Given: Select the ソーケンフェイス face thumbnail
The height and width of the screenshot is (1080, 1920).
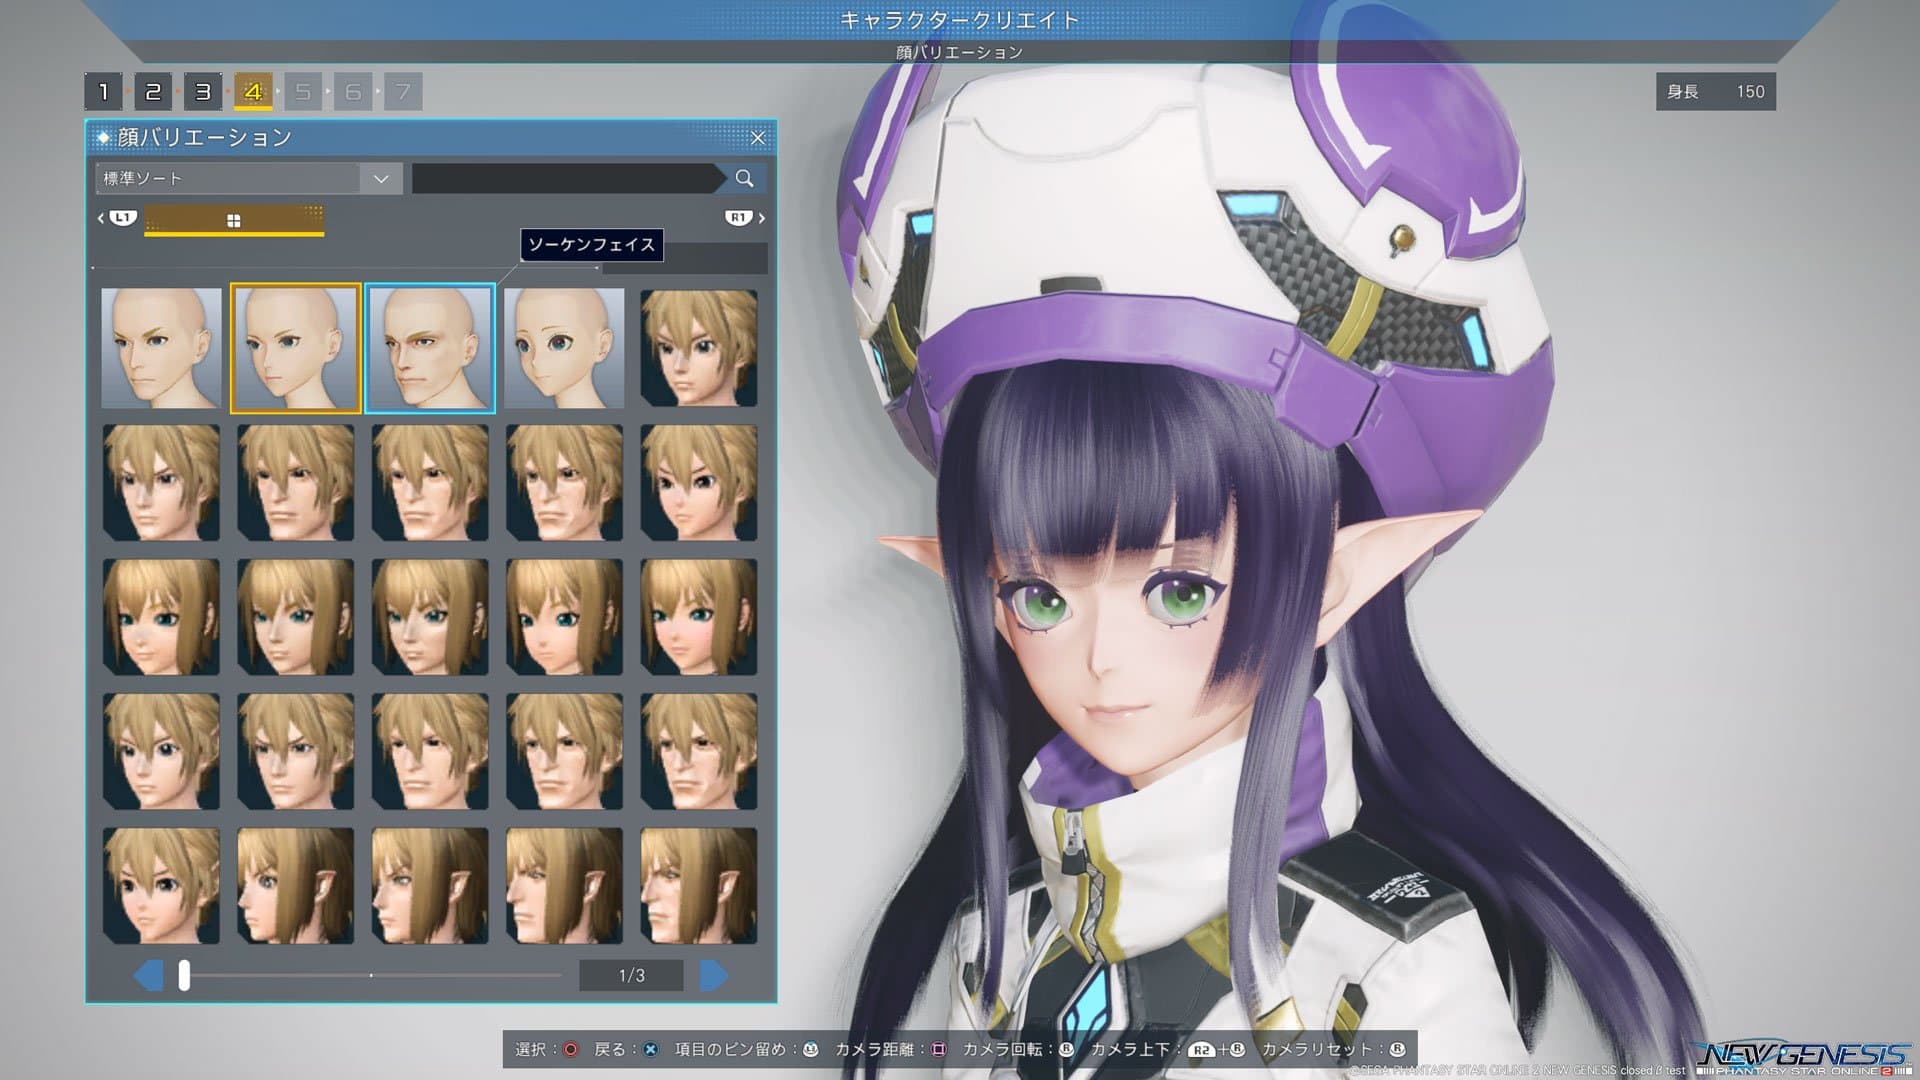Looking at the screenshot, I should (x=430, y=348).
